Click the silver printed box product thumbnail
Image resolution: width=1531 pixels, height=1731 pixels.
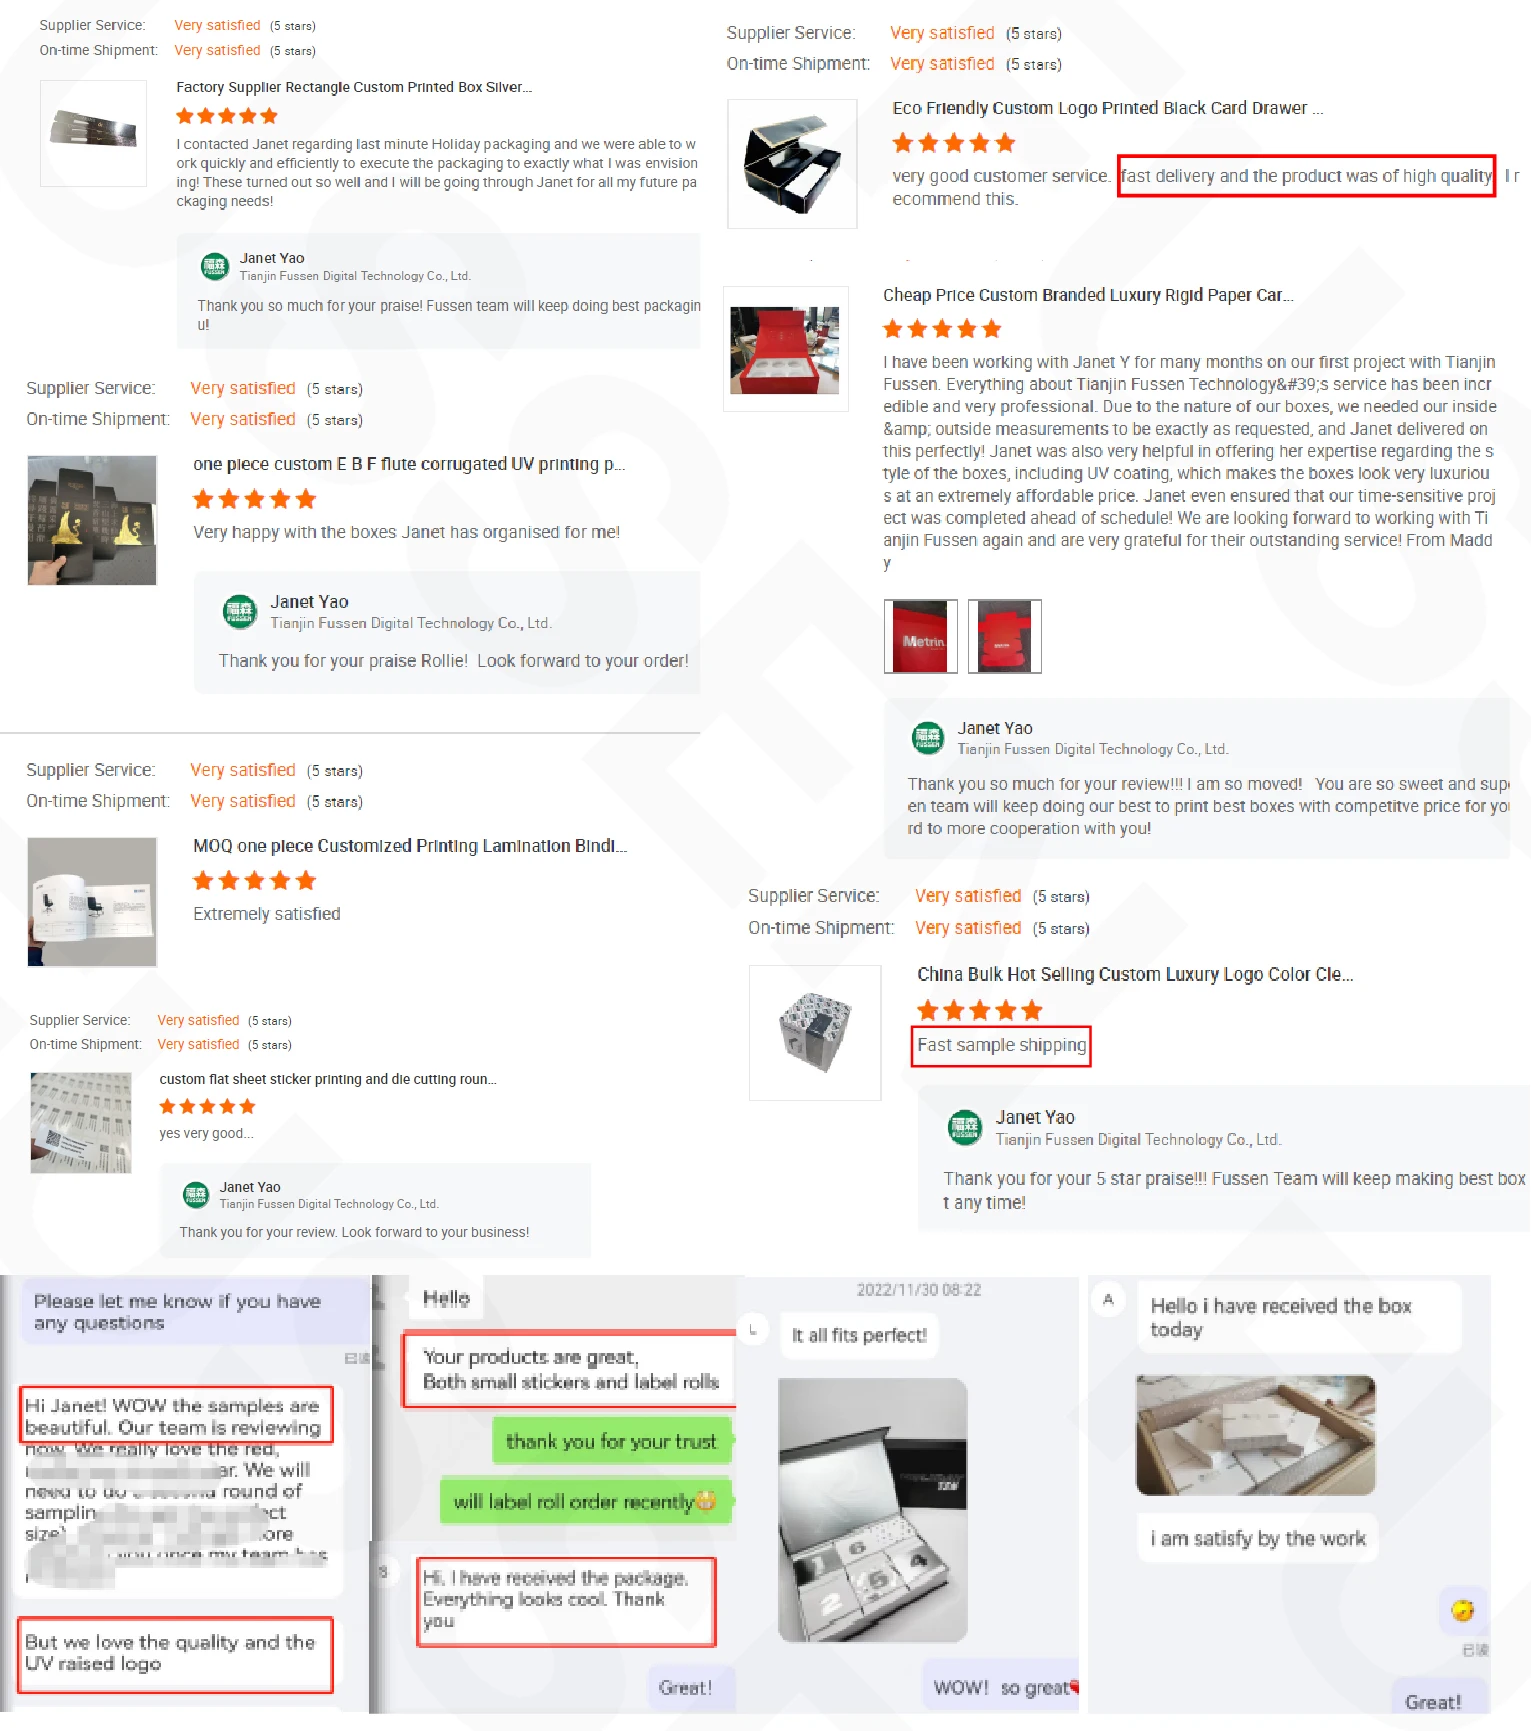93,133
